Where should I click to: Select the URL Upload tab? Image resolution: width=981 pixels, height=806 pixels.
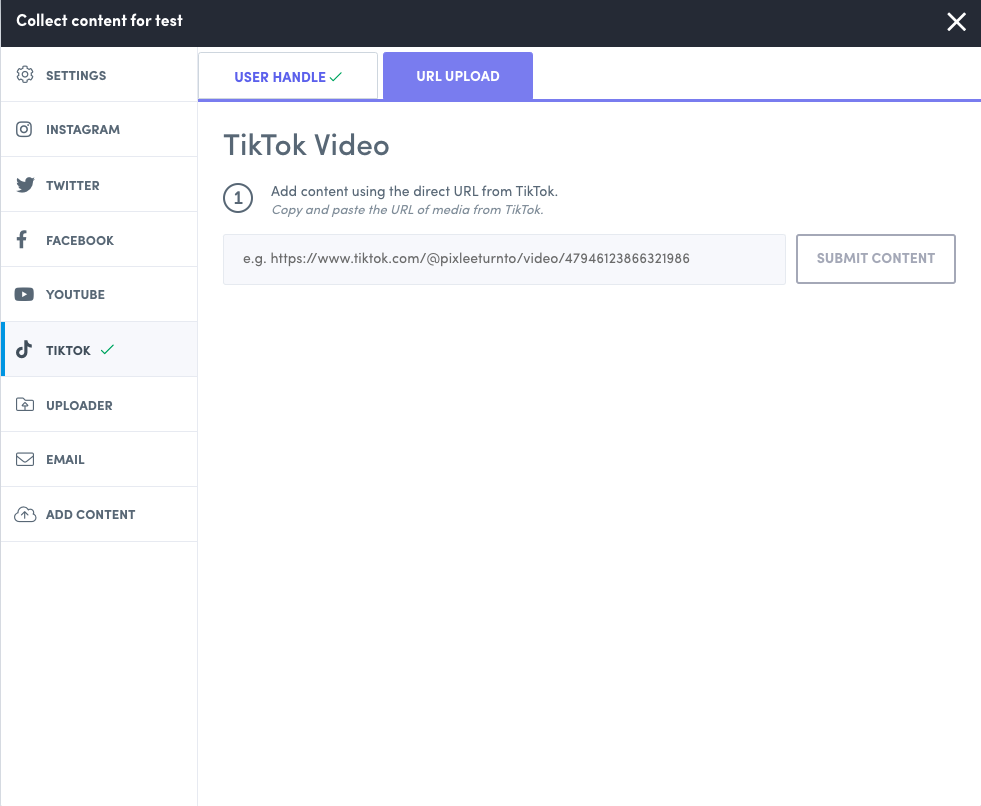(x=458, y=76)
